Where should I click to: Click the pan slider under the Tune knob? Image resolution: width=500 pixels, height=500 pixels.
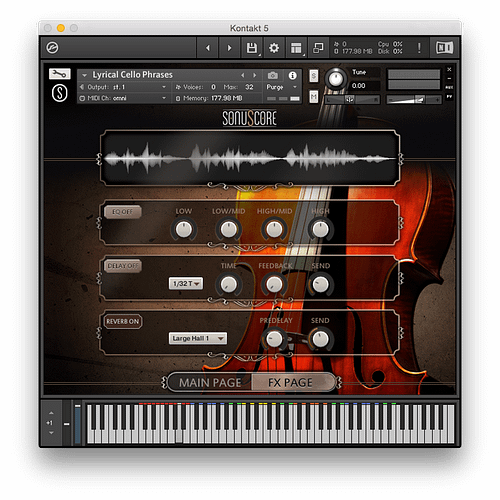[x=352, y=99]
